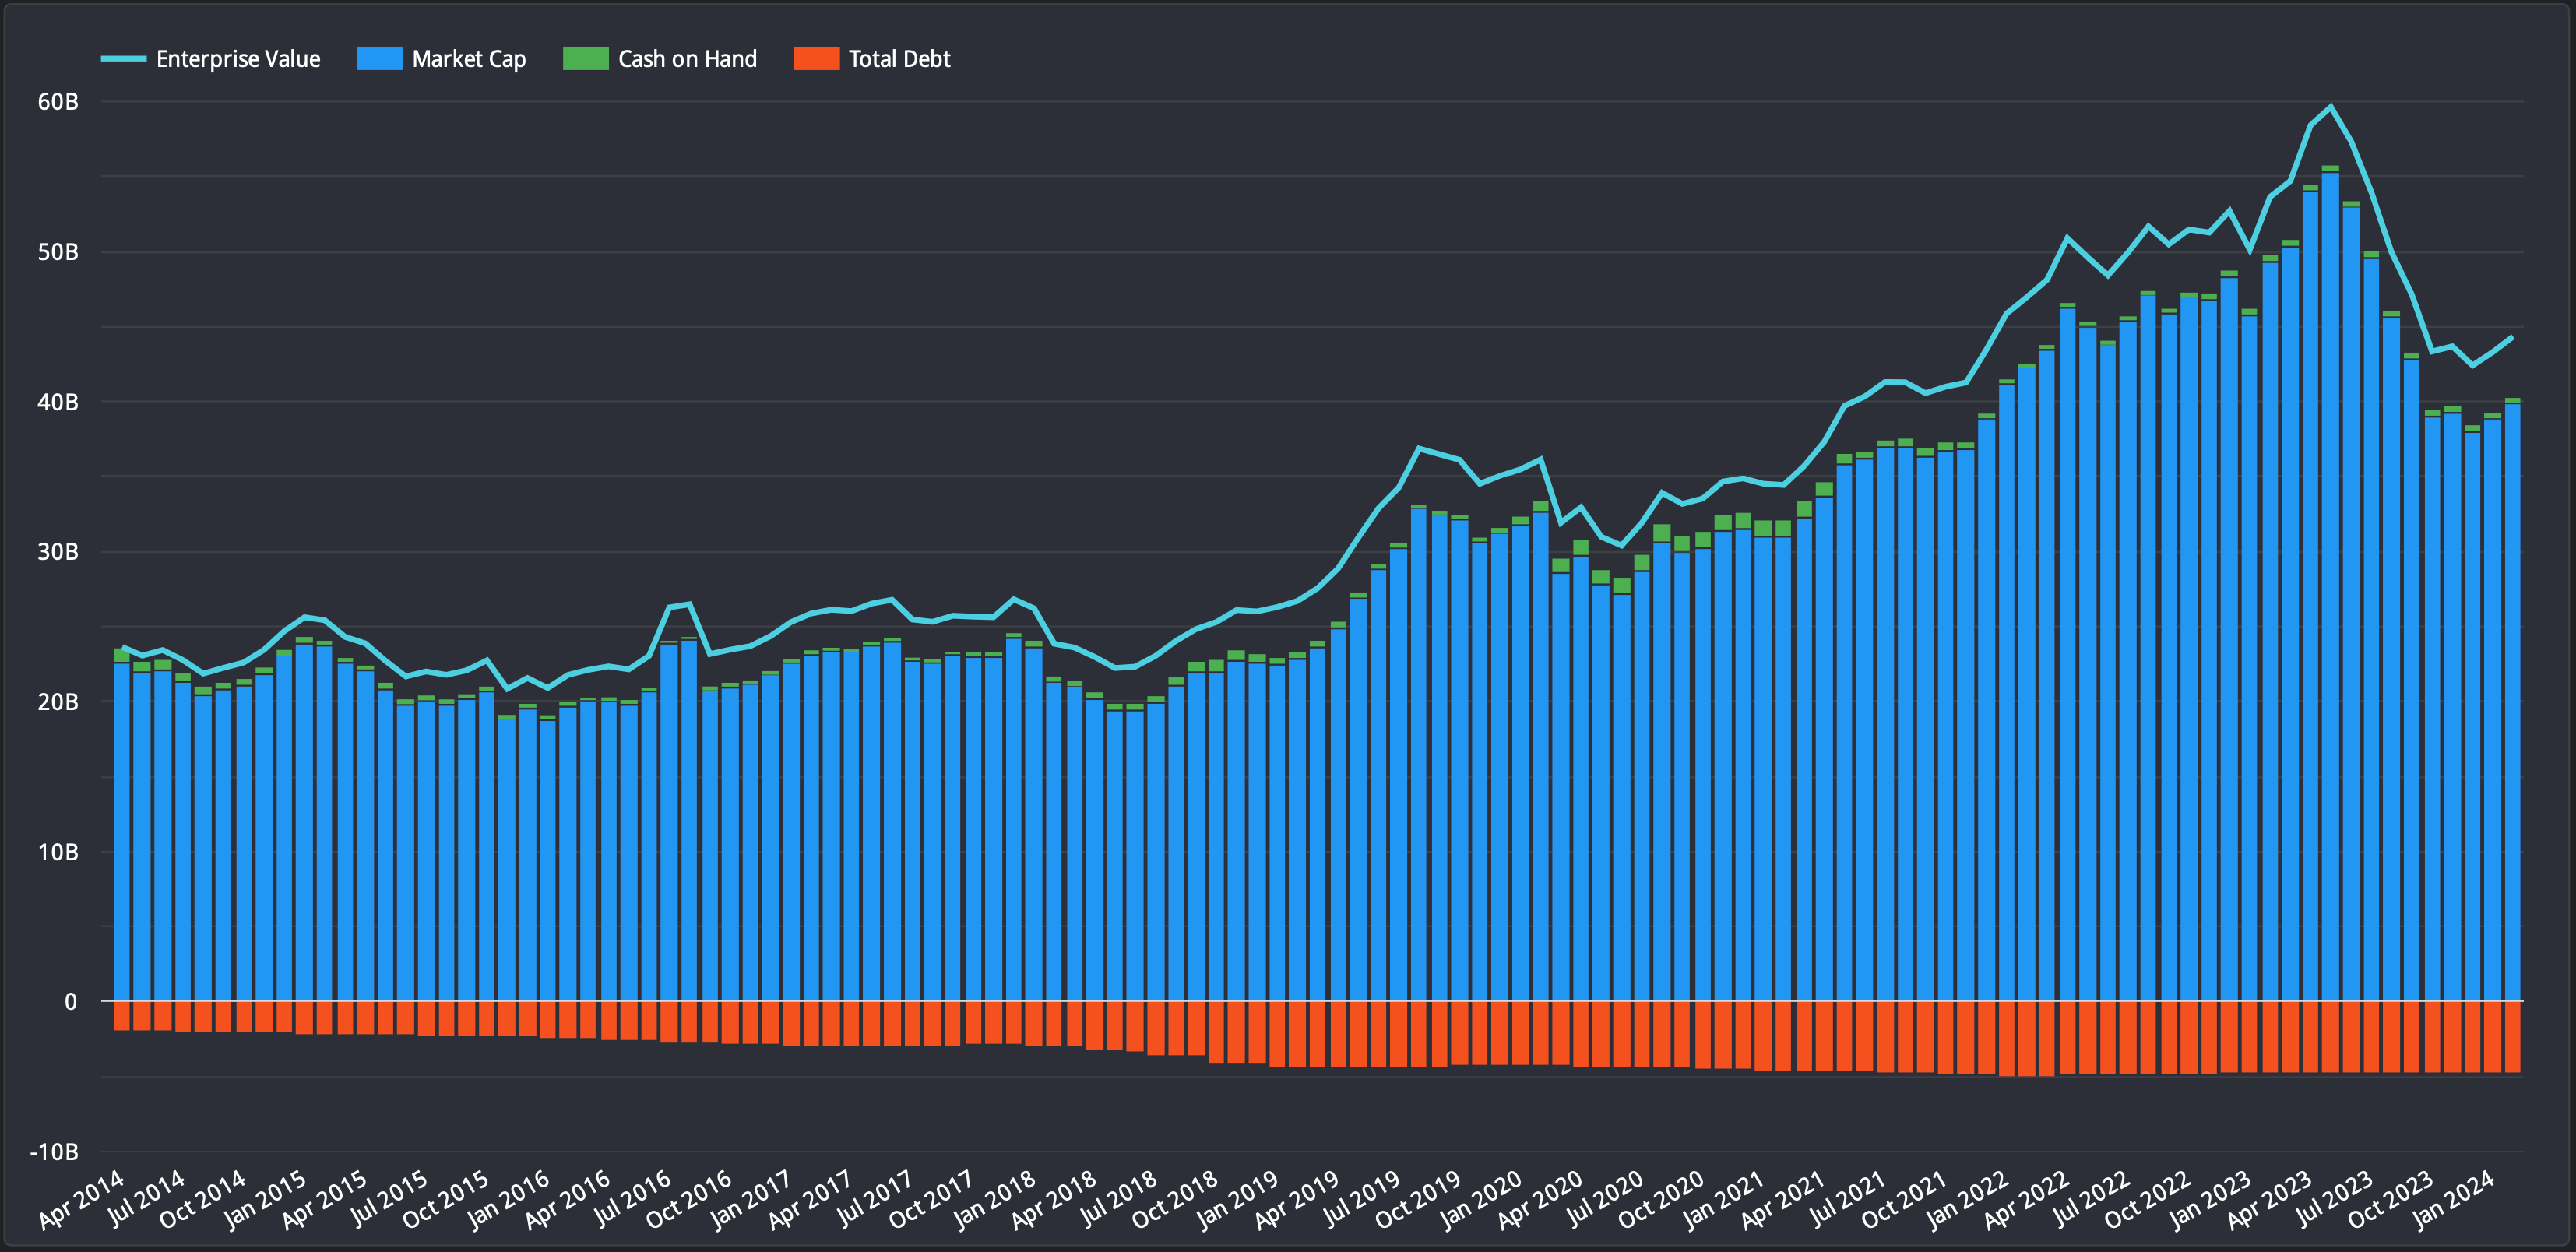Click the last orange Total Debt bar
This screenshot has width=2576, height=1252.
2512,1036
